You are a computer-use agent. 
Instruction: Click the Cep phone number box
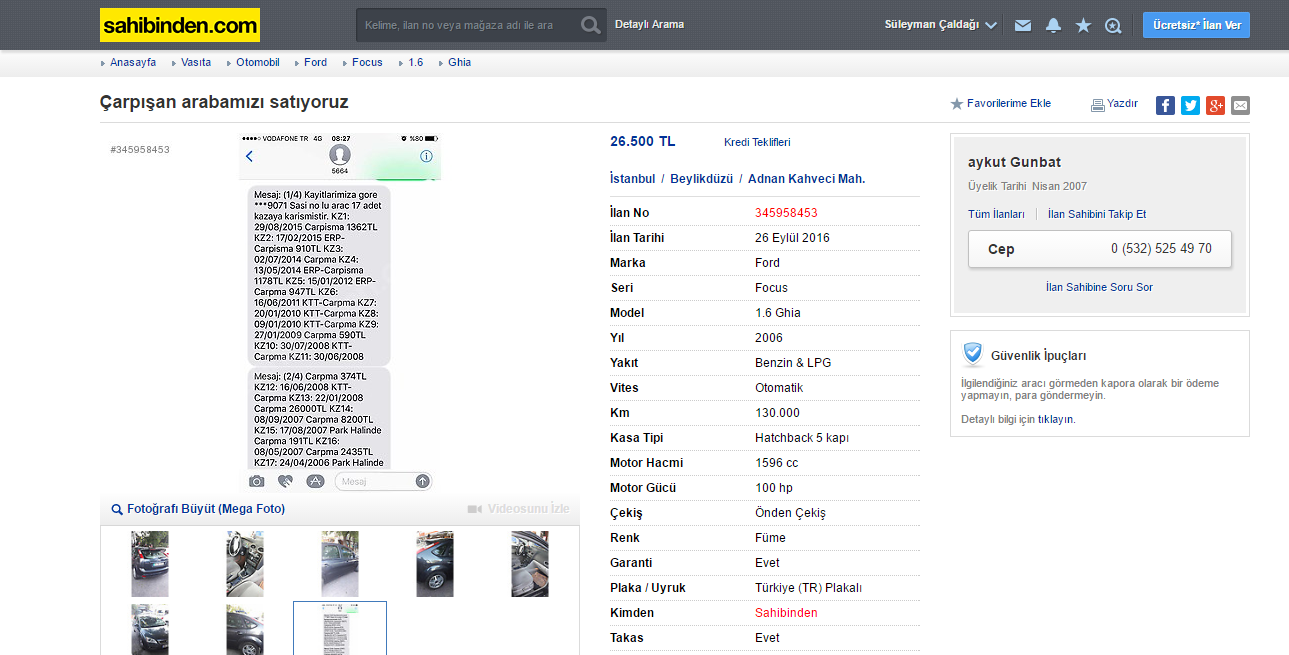pos(1100,249)
